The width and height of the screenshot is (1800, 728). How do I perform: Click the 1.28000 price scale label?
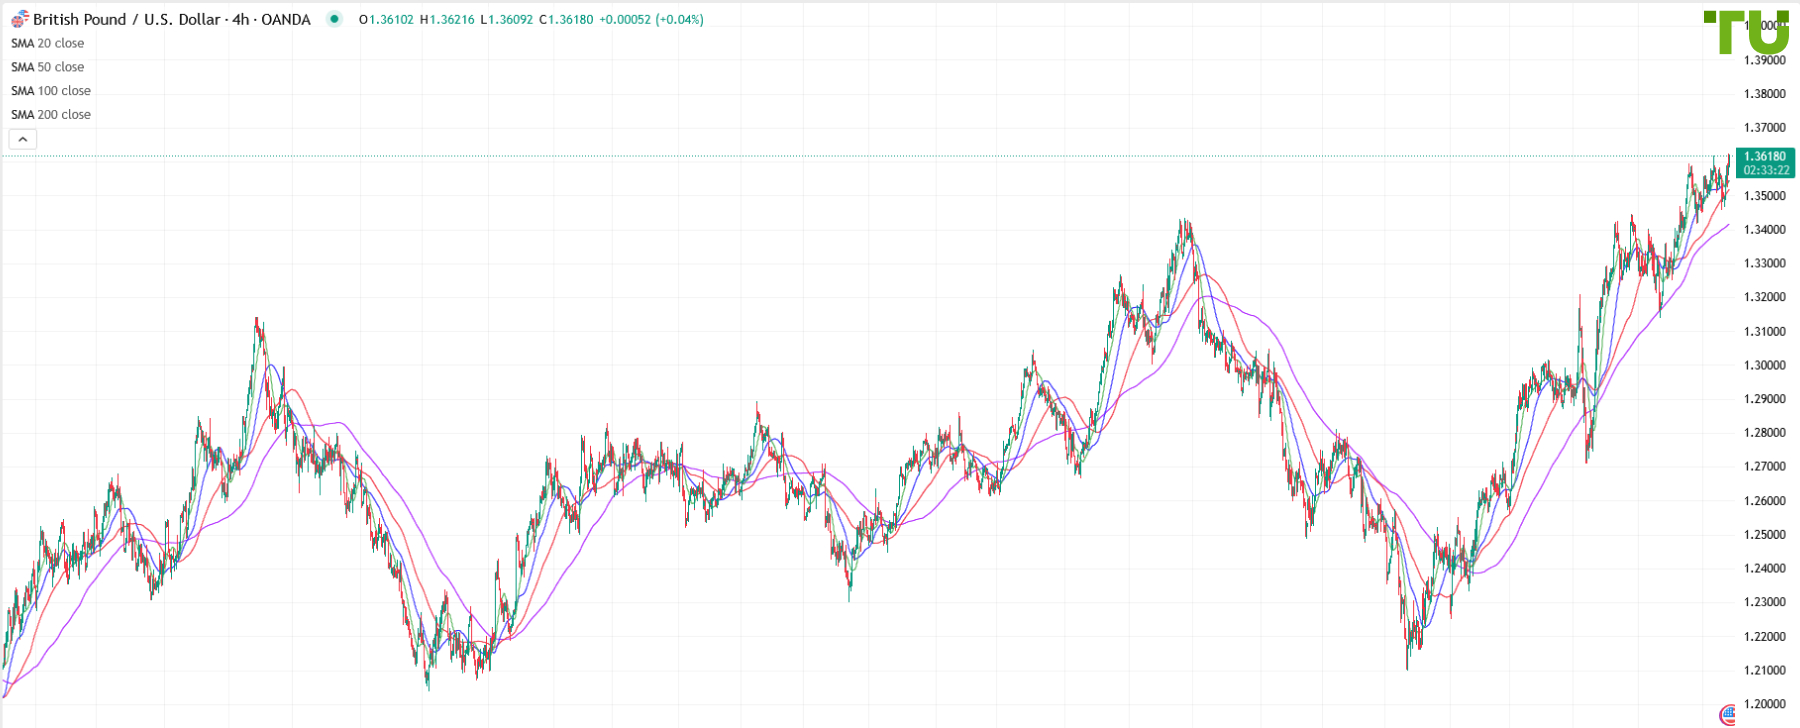click(1765, 433)
